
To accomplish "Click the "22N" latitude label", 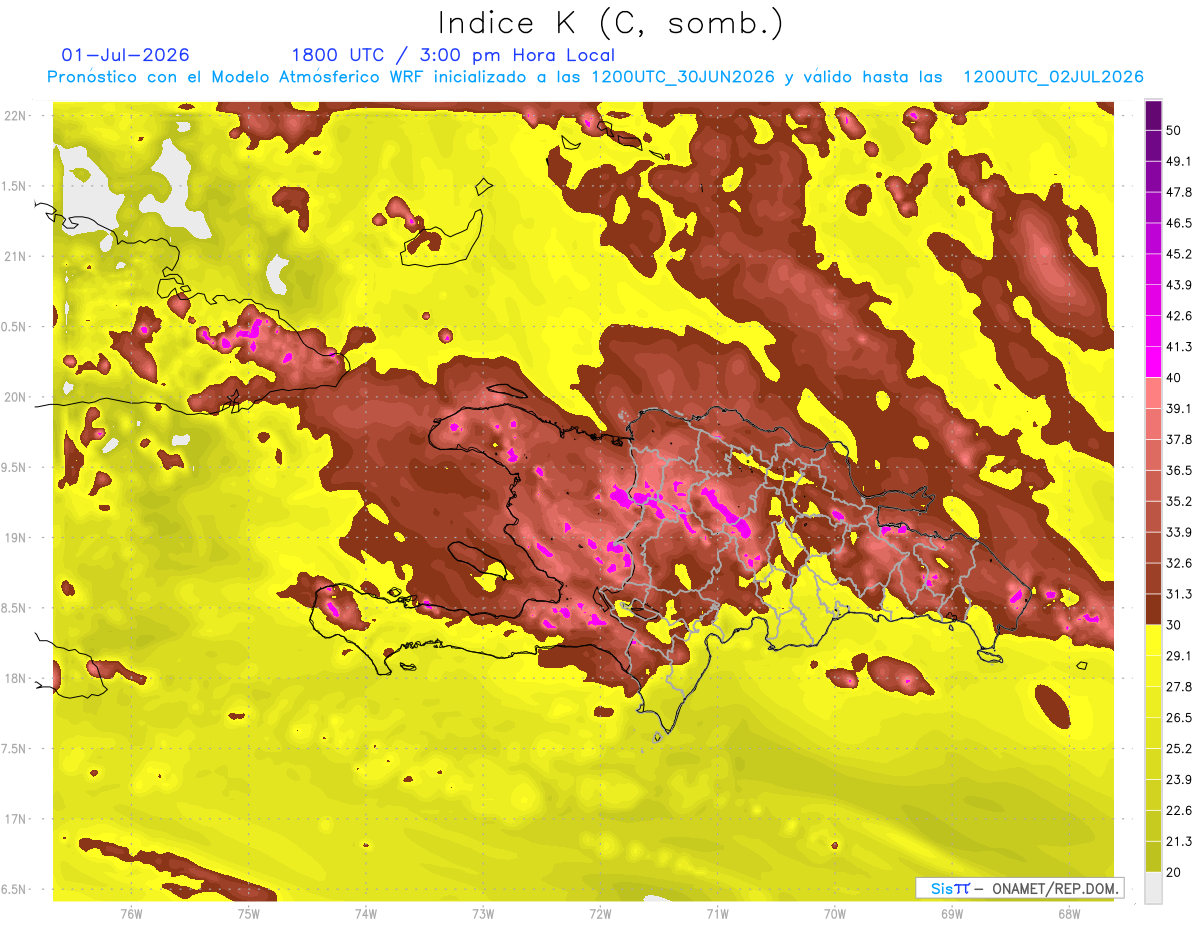I will point(16,116).
